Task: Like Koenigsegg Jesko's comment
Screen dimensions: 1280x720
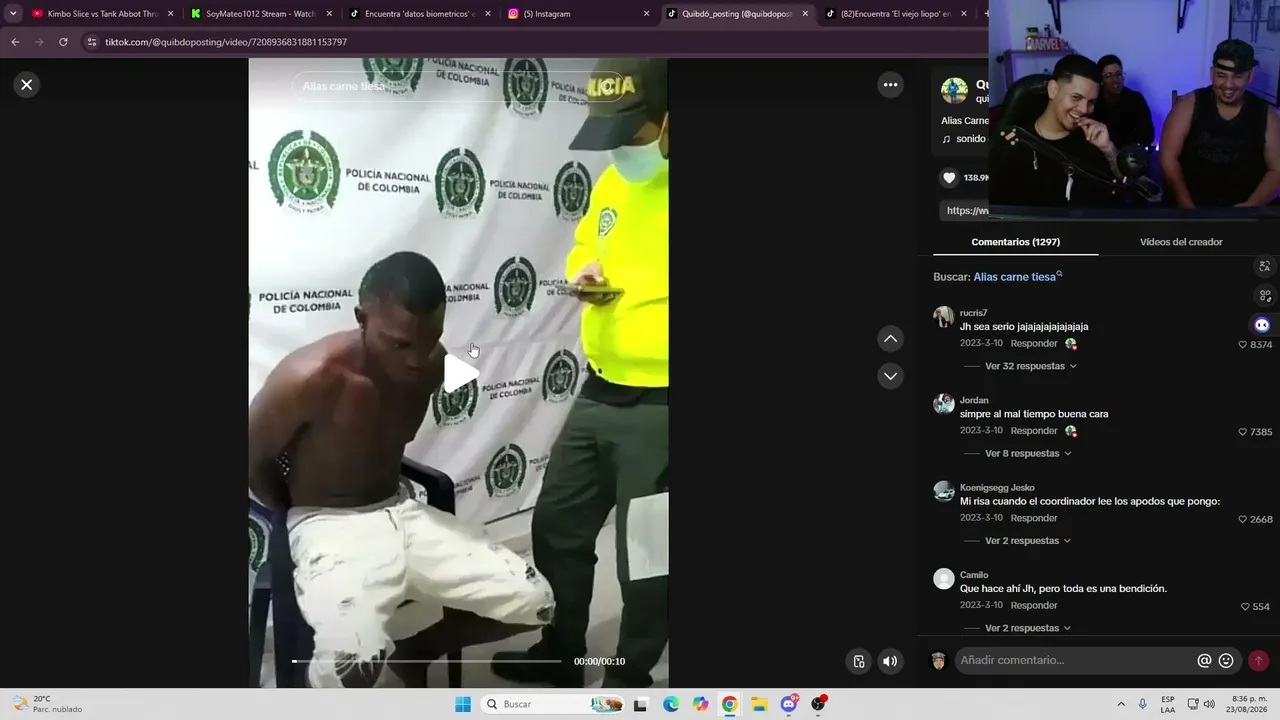Action: click(x=1243, y=520)
